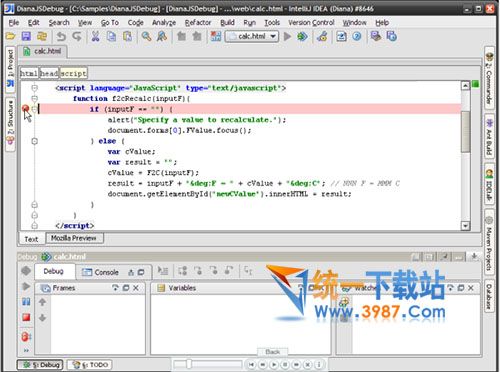Open Settings via the wrench icon

click(322, 36)
